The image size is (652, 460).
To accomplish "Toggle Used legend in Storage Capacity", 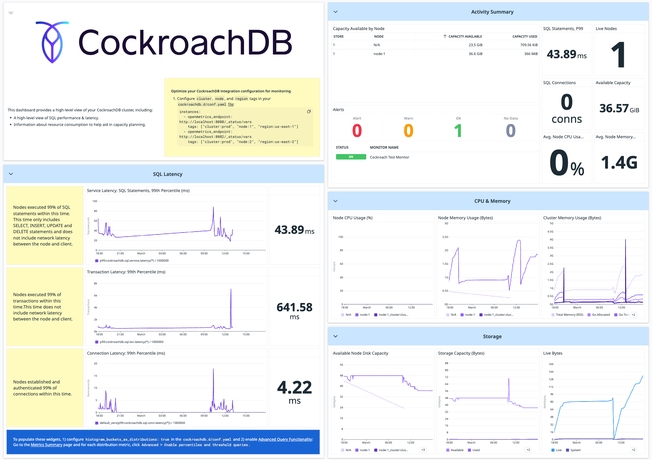I will coord(474,450).
